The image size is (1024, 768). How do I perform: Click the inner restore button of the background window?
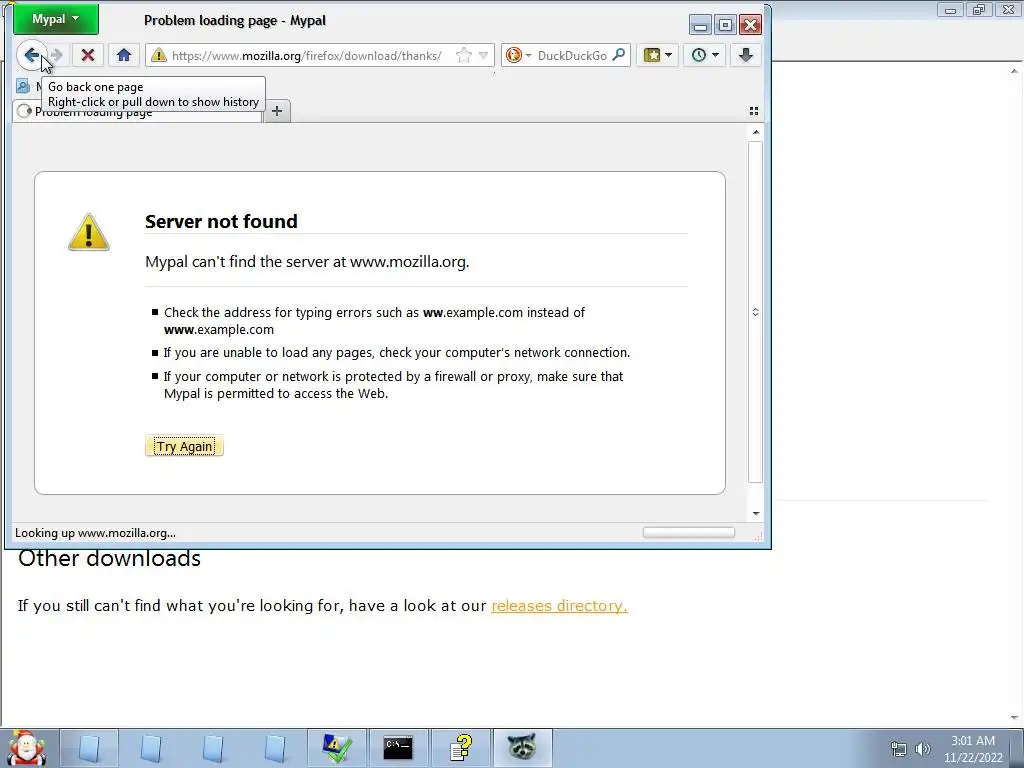click(x=979, y=10)
